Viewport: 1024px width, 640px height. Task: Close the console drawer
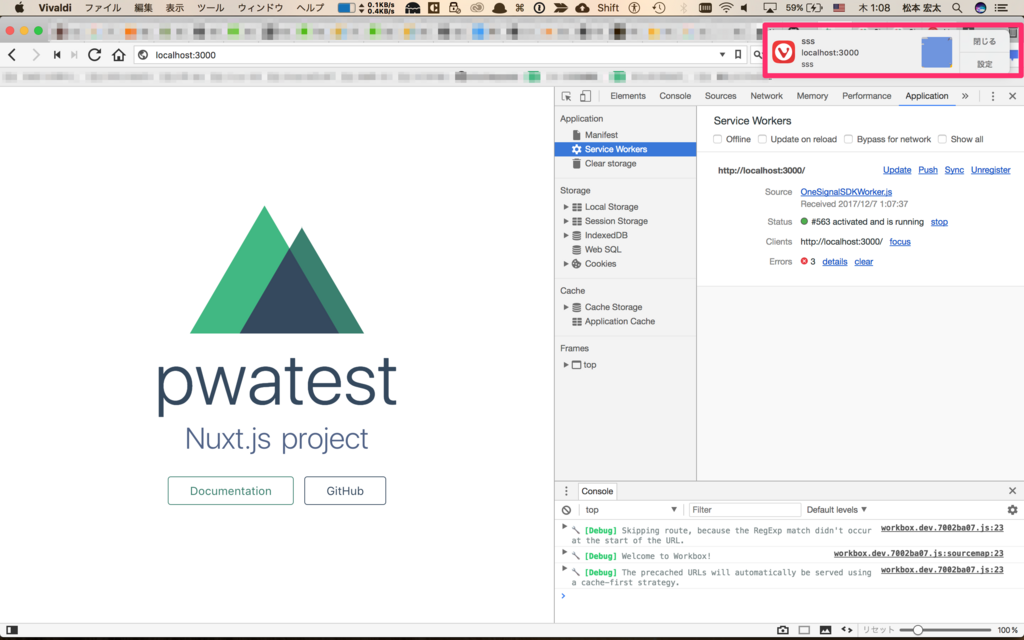1012,491
